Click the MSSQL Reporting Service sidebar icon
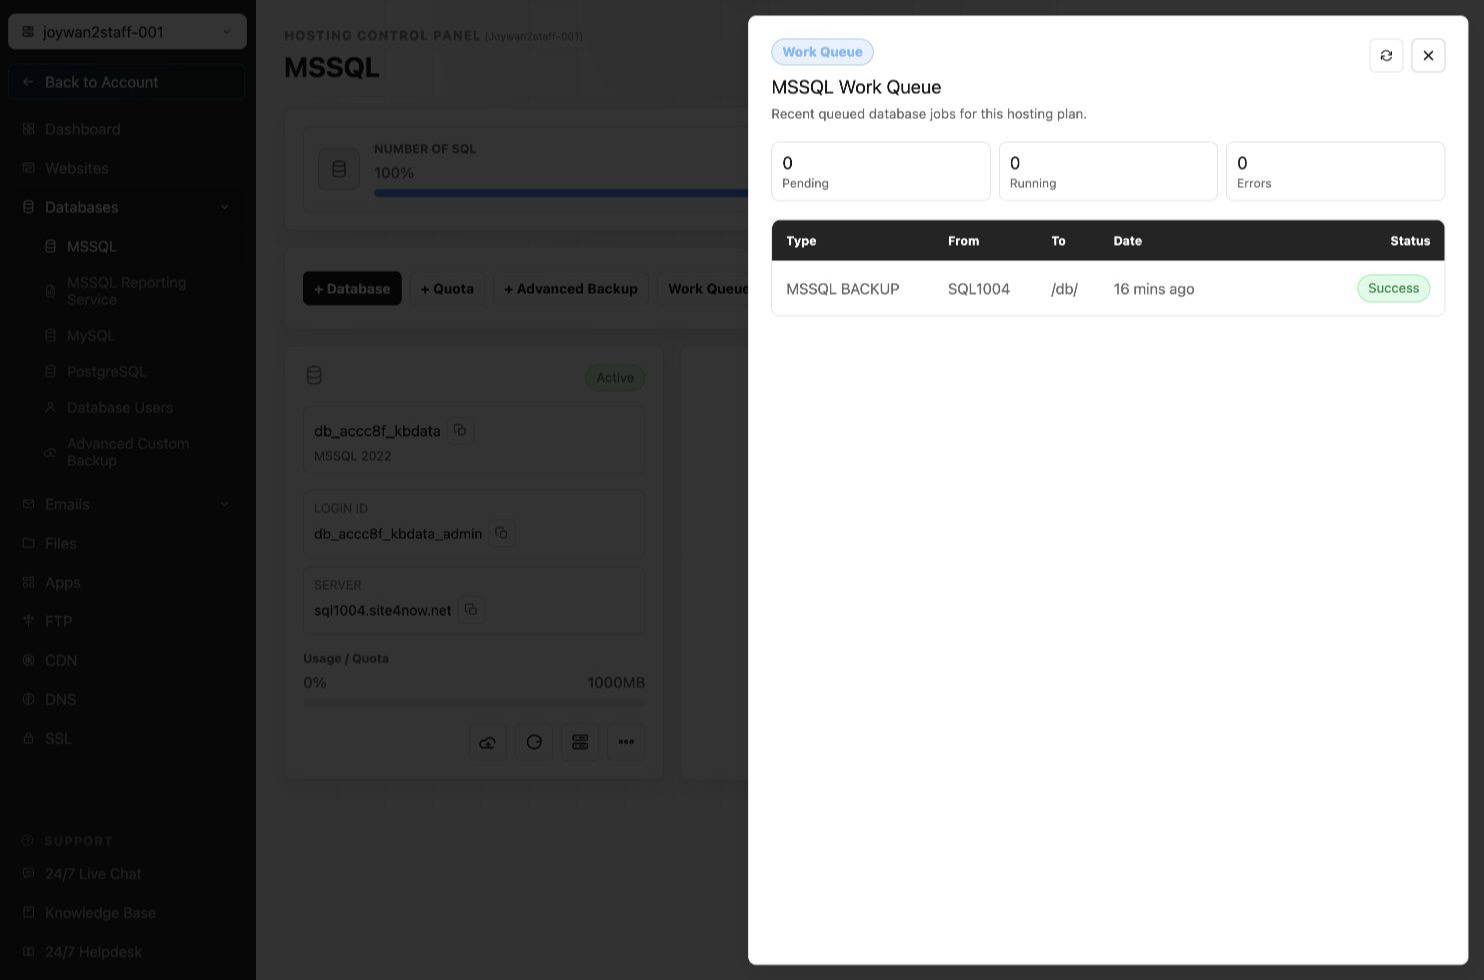Screen dimensions: 1484x980 [50, 291]
